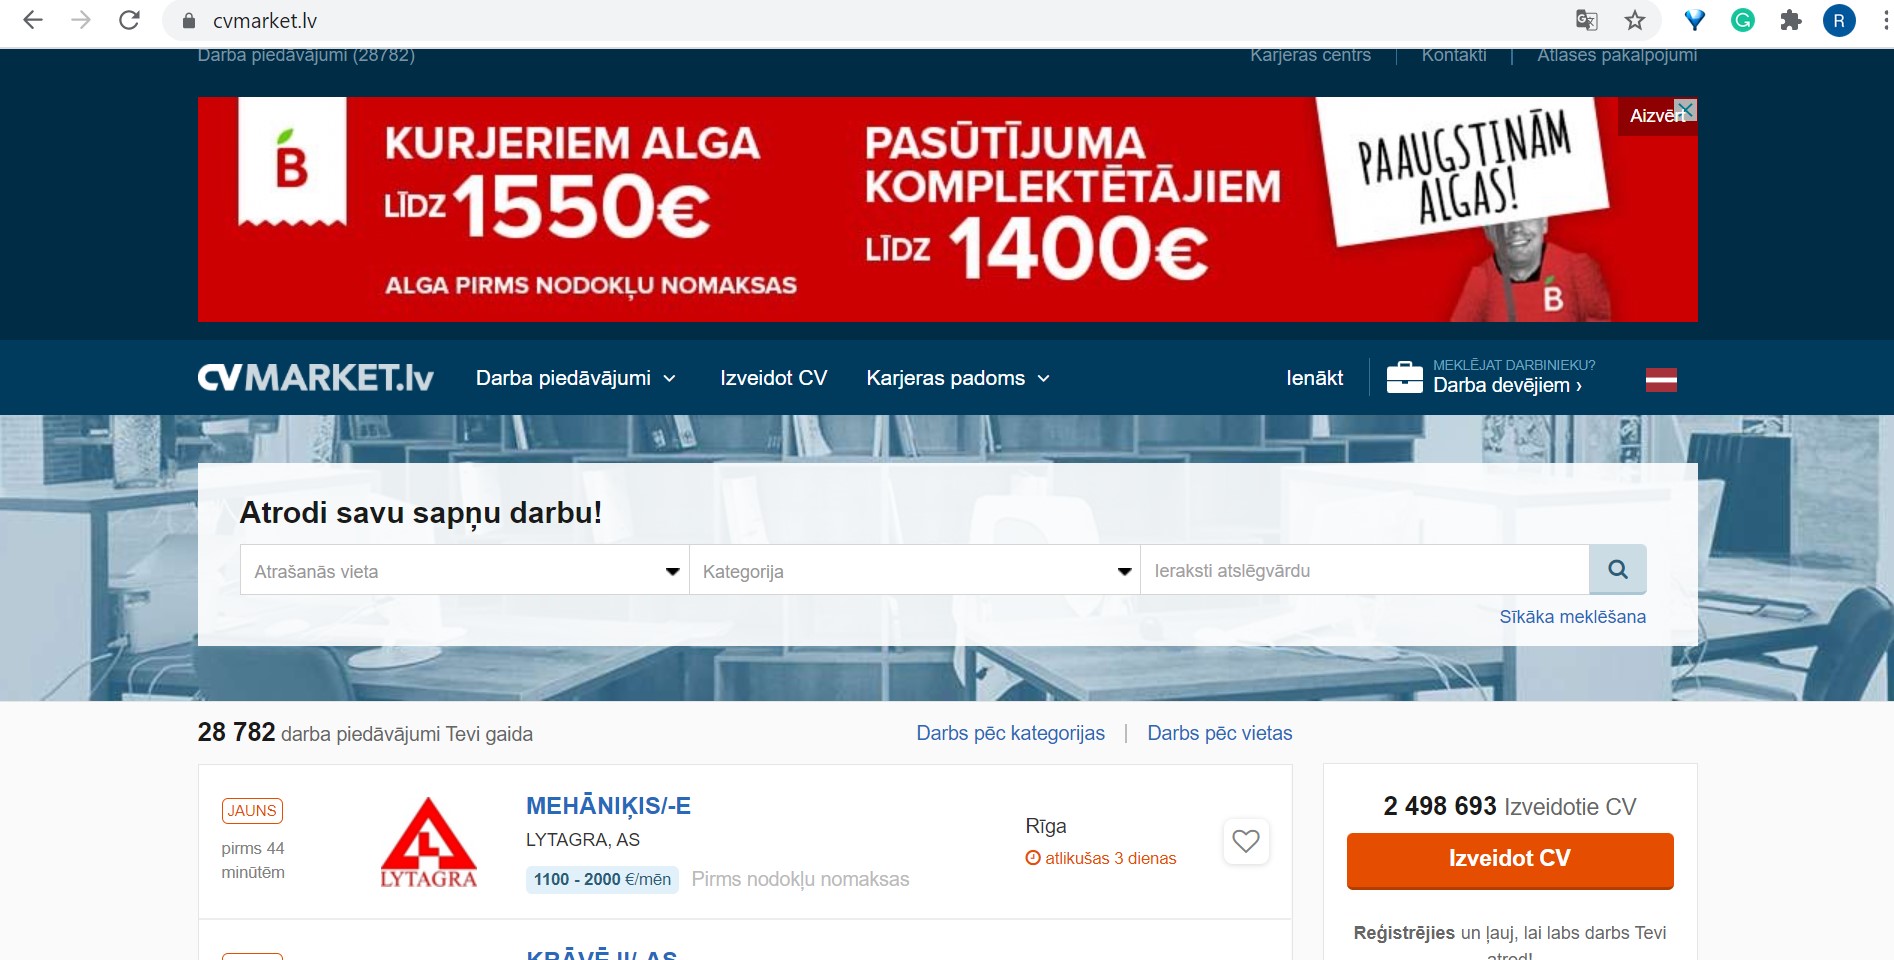Click orange Izveidot CV button

1510,860
